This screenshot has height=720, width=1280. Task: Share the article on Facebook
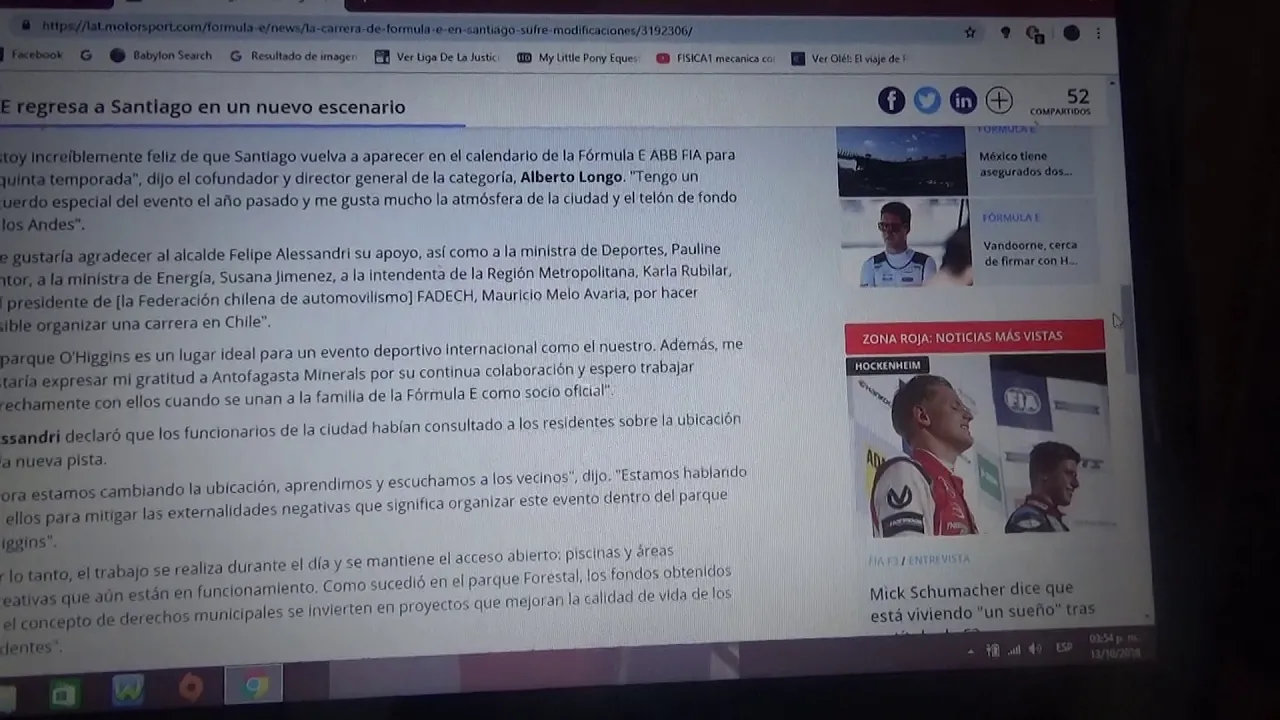click(891, 100)
